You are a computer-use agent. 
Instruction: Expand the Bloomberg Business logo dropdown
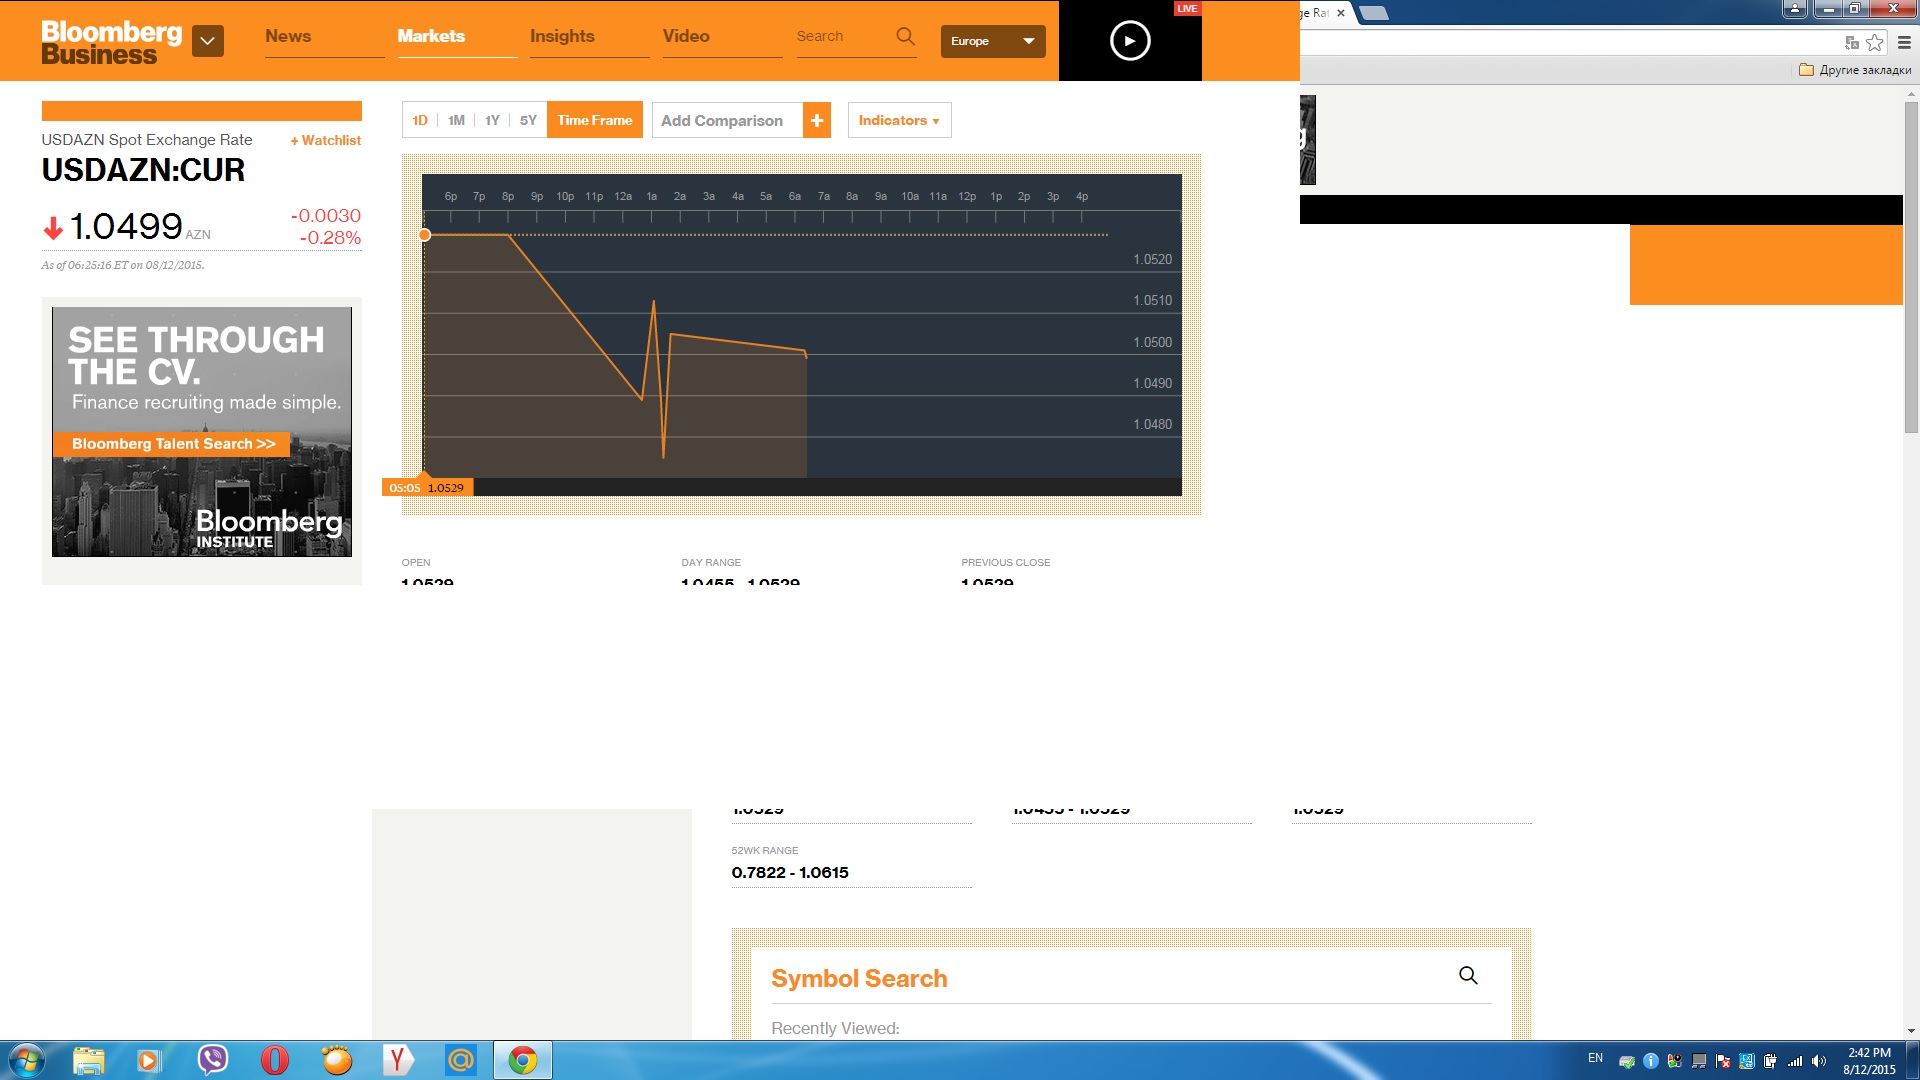(x=208, y=41)
